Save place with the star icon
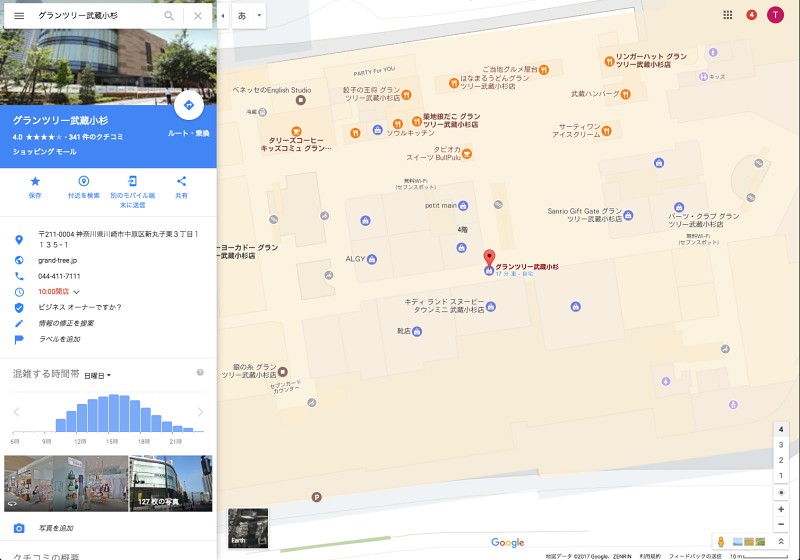This screenshot has height=560, width=800. tap(35, 181)
